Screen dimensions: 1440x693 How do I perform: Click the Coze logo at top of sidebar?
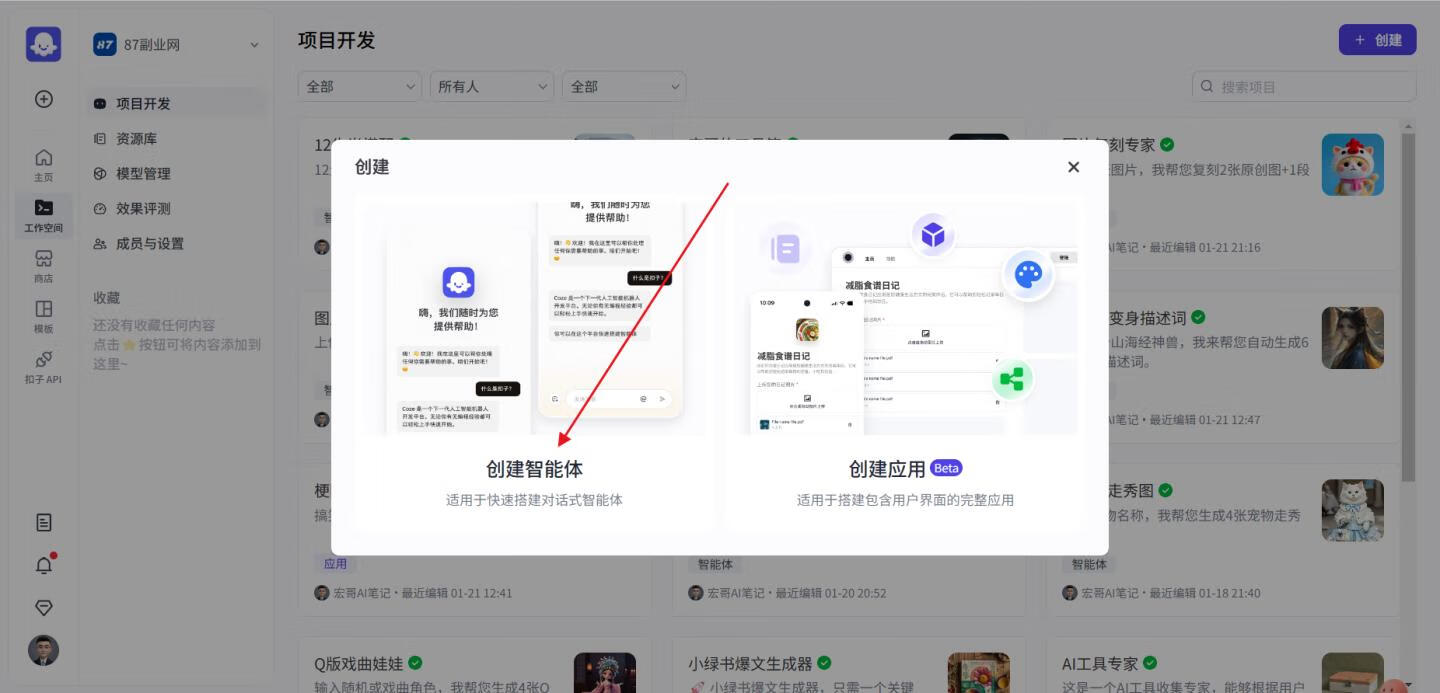(x=44, y=44)
